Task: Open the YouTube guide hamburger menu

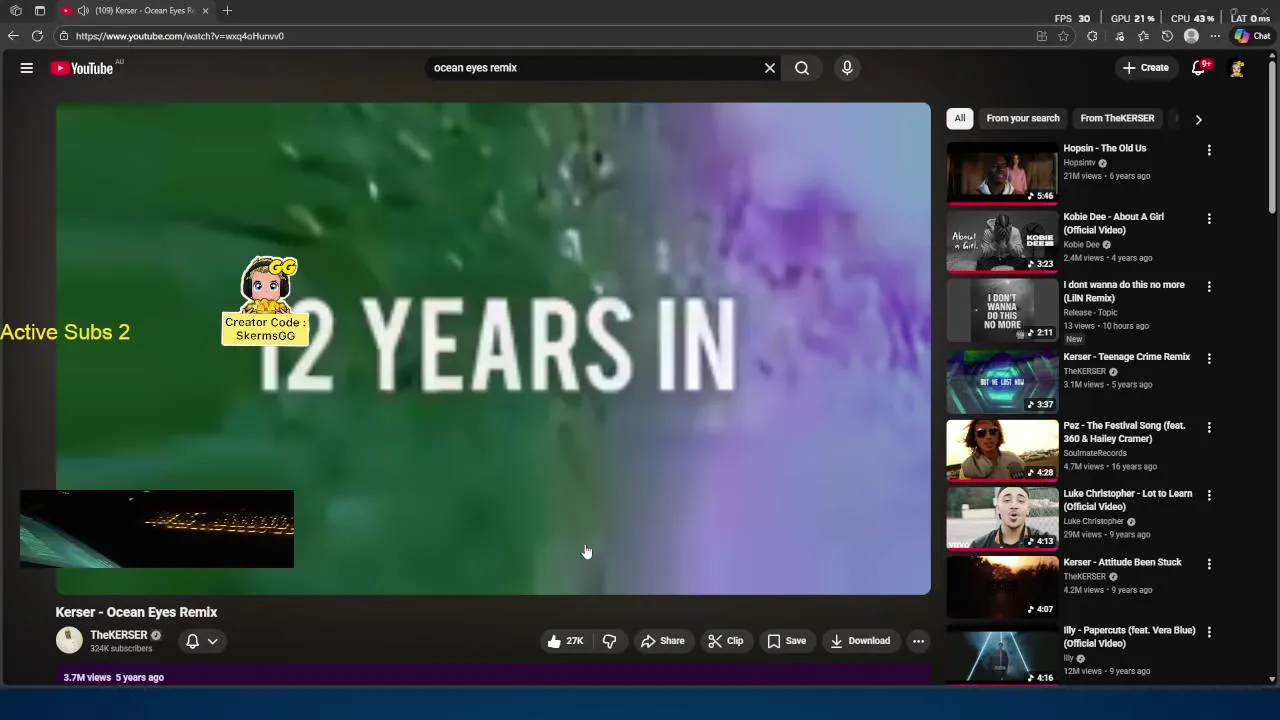Action: [27, 68]
